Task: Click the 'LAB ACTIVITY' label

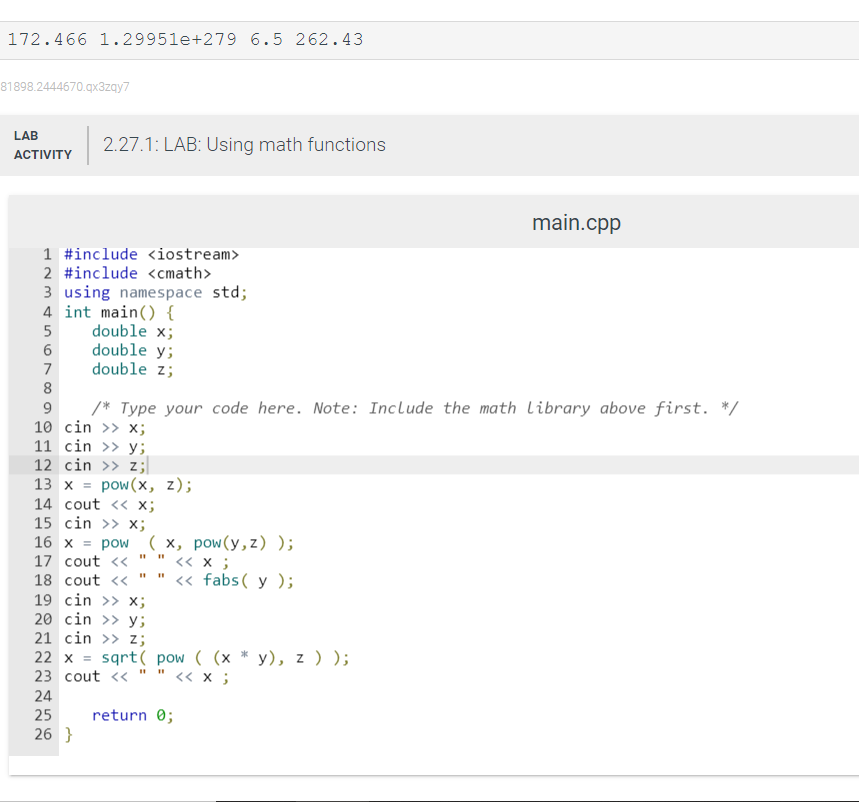Action: [x=43, y=145]
